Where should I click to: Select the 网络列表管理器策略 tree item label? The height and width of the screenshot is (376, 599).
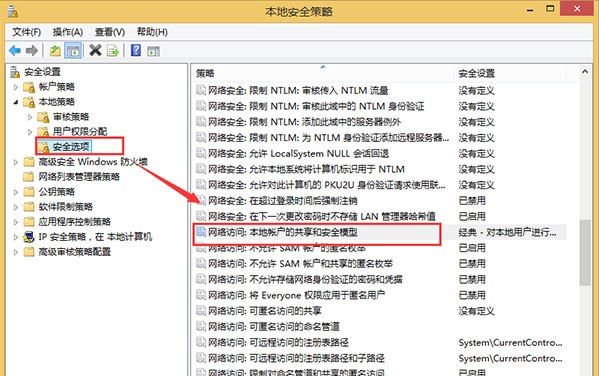click(79, 177)
